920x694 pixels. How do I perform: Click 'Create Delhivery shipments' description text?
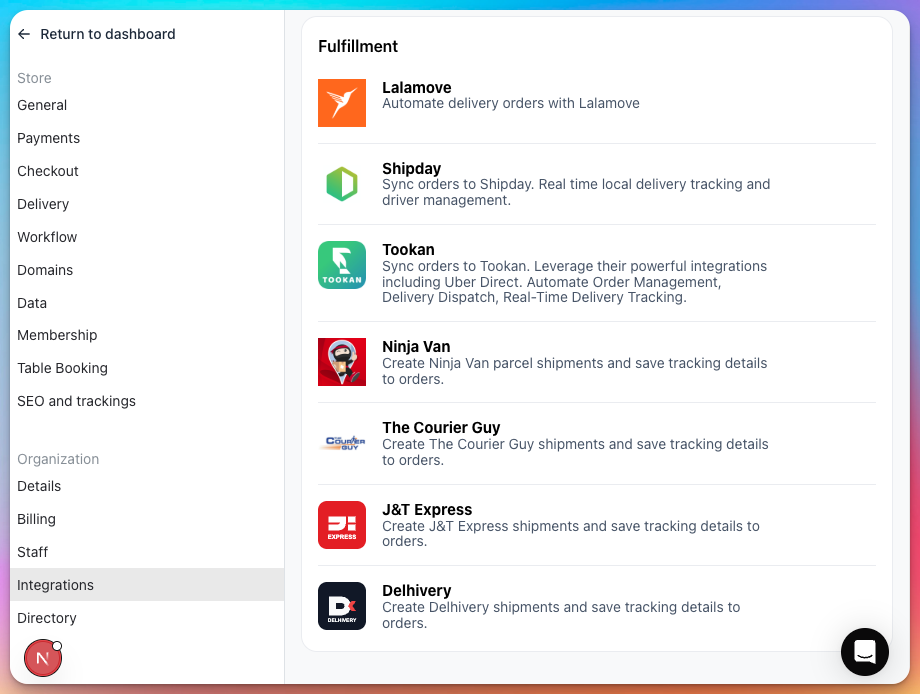click(561, 615)
